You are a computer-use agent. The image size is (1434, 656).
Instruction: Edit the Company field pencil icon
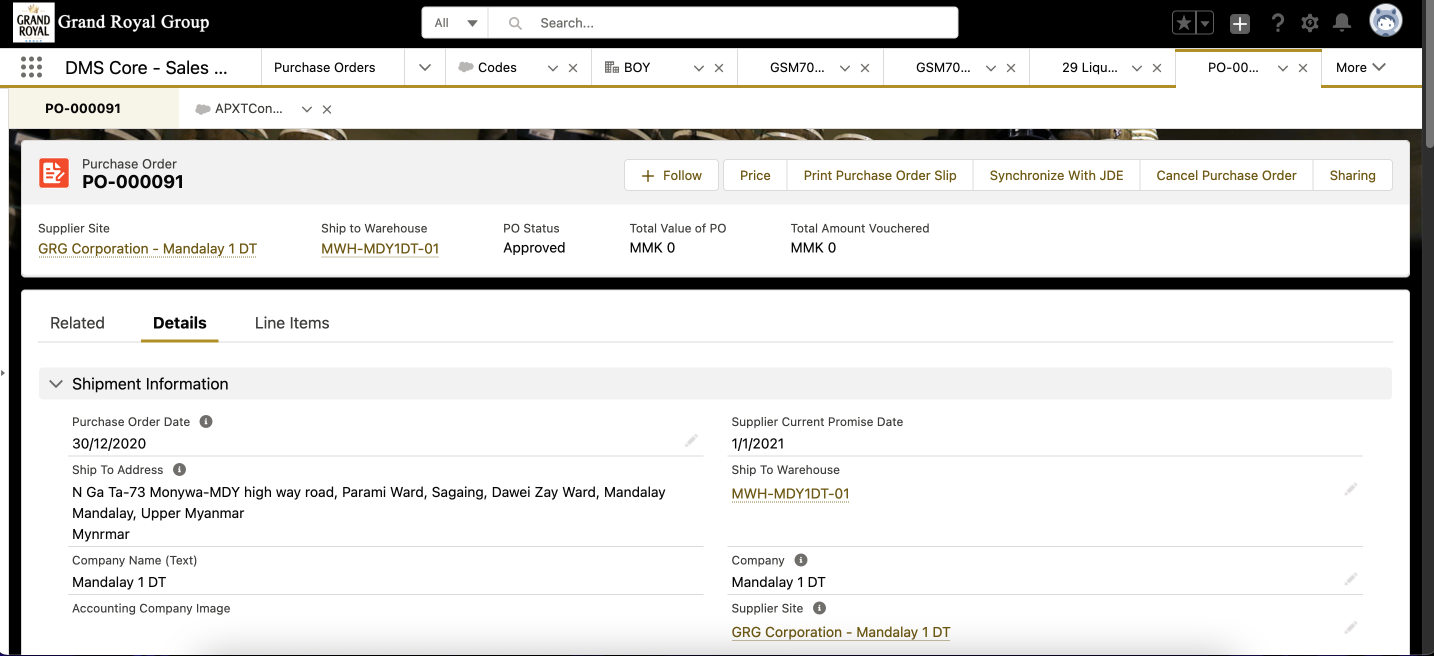(1351, 579)
